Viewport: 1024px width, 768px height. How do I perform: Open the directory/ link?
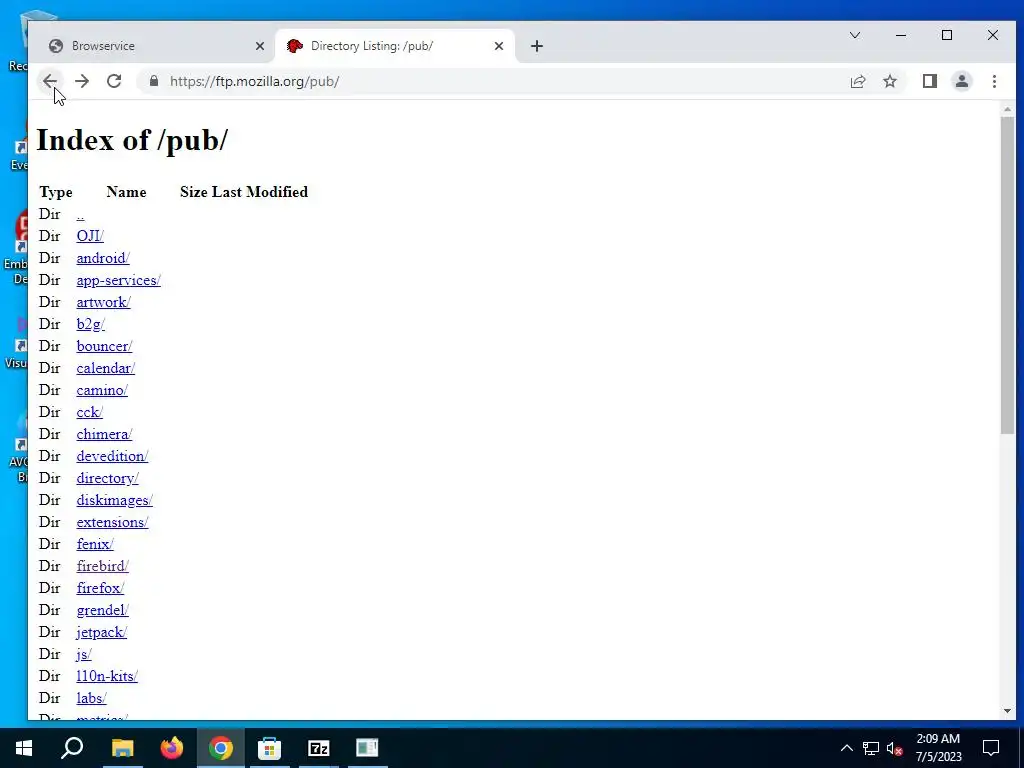coord(108,478)
